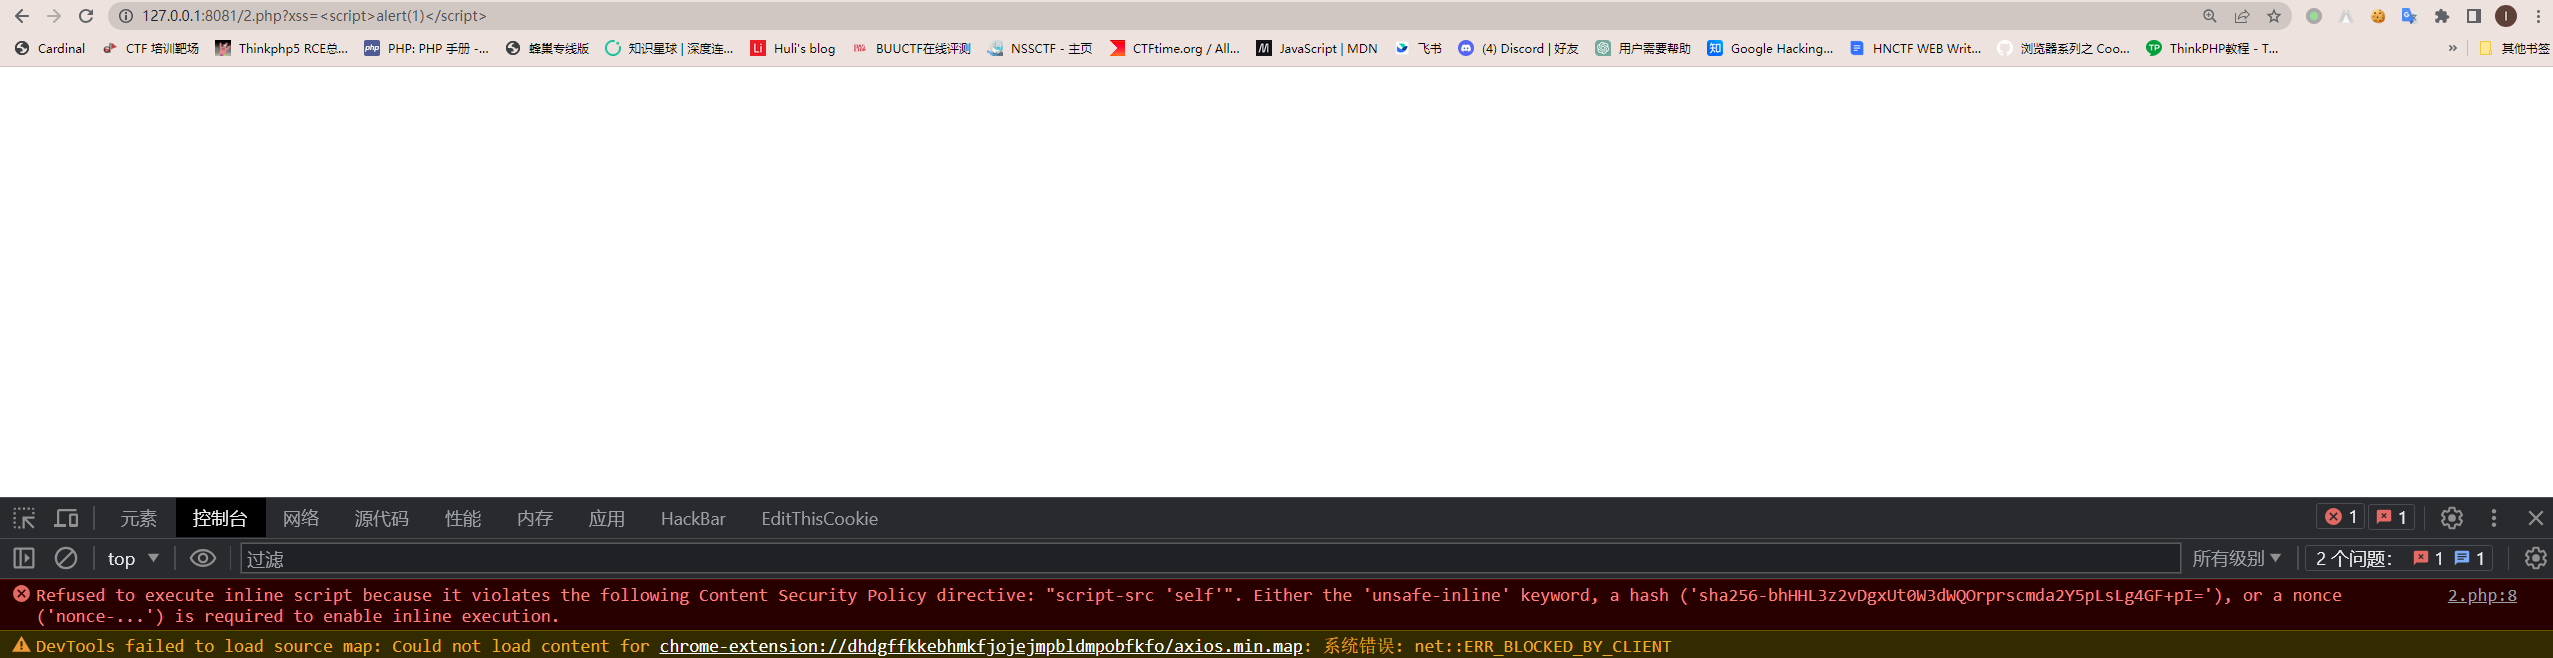
Task: View site information icon in address bar
Action: (126, 16)
